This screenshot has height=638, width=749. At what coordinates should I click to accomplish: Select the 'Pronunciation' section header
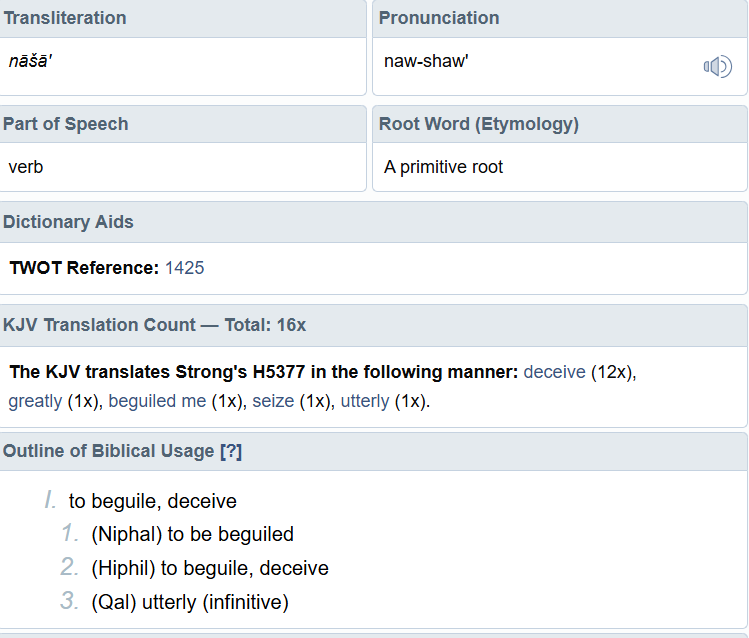[439, 18]
